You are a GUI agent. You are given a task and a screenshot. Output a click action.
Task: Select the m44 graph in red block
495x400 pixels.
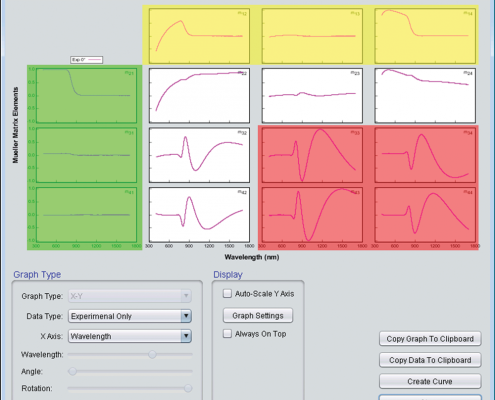[425, 215]
